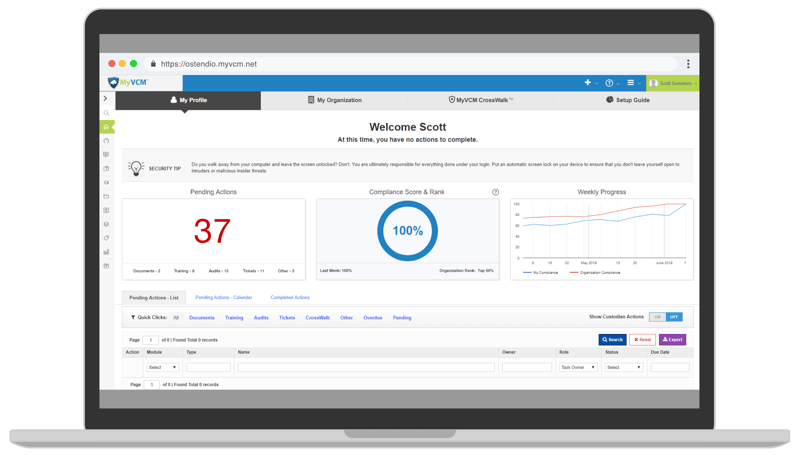Click the Type filter input field
800x455 pixels.
click(x=208, y=367)
